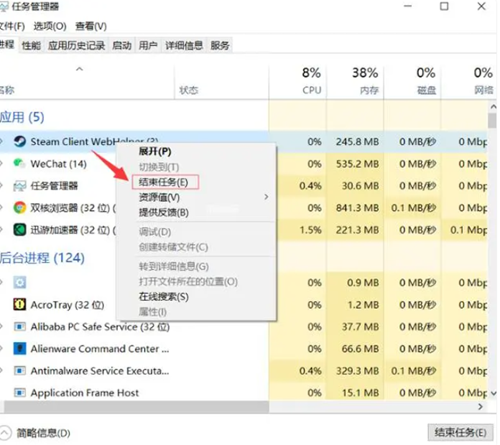This screenshot has width=500, height=445.
Task: Expand the Antimalware Service Executable row
Action: click(x=2, y=371)
